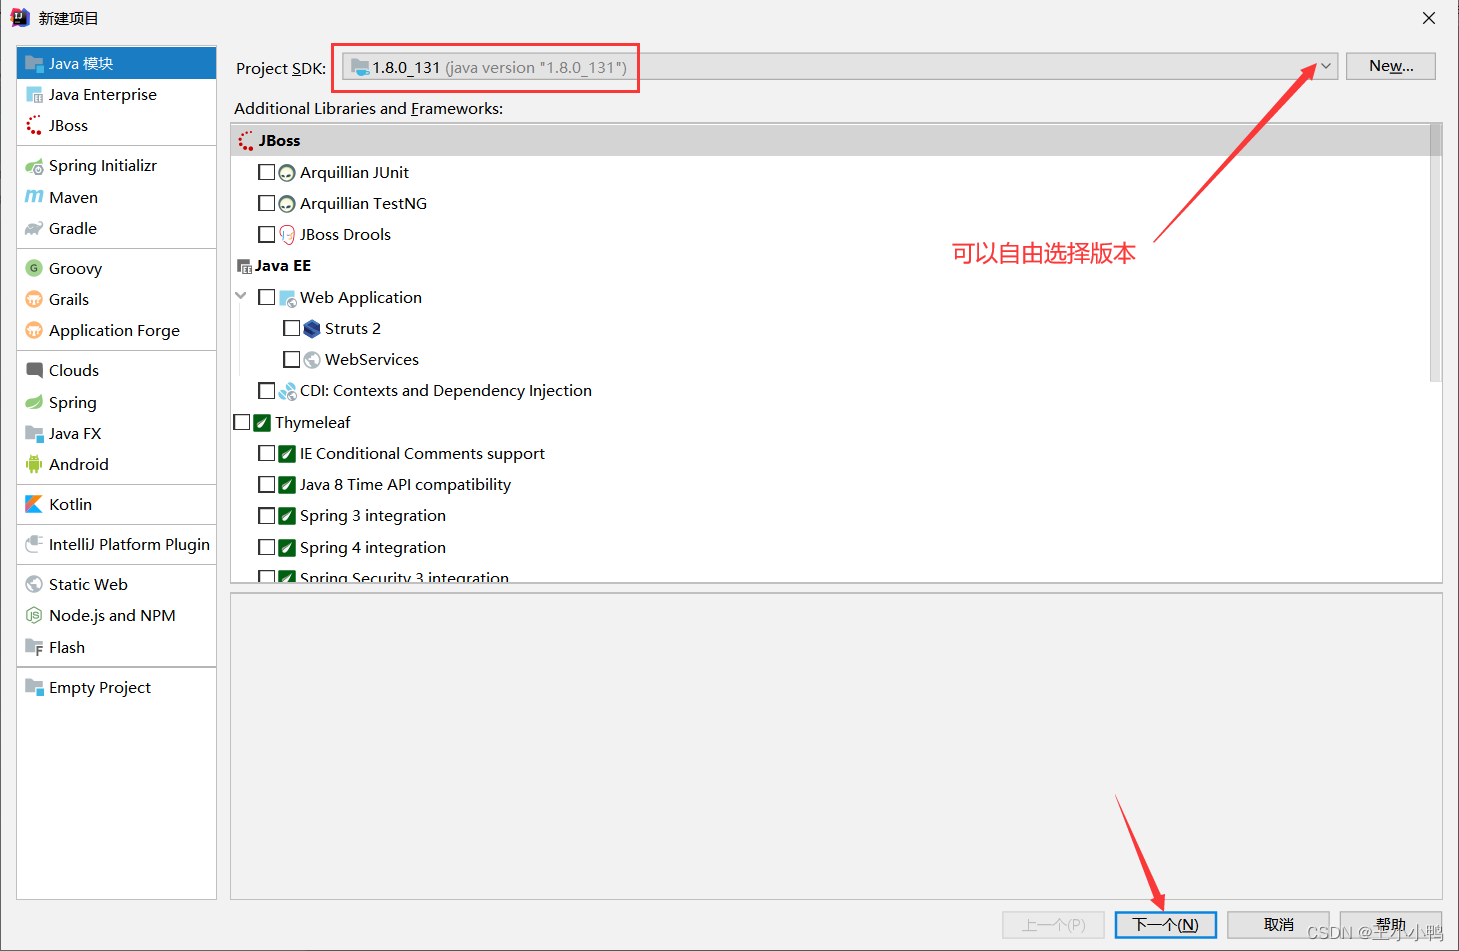This screenshot has height=951, width=1459.
Task: Click the 帮助 help button
Action: coord(1391,925)
